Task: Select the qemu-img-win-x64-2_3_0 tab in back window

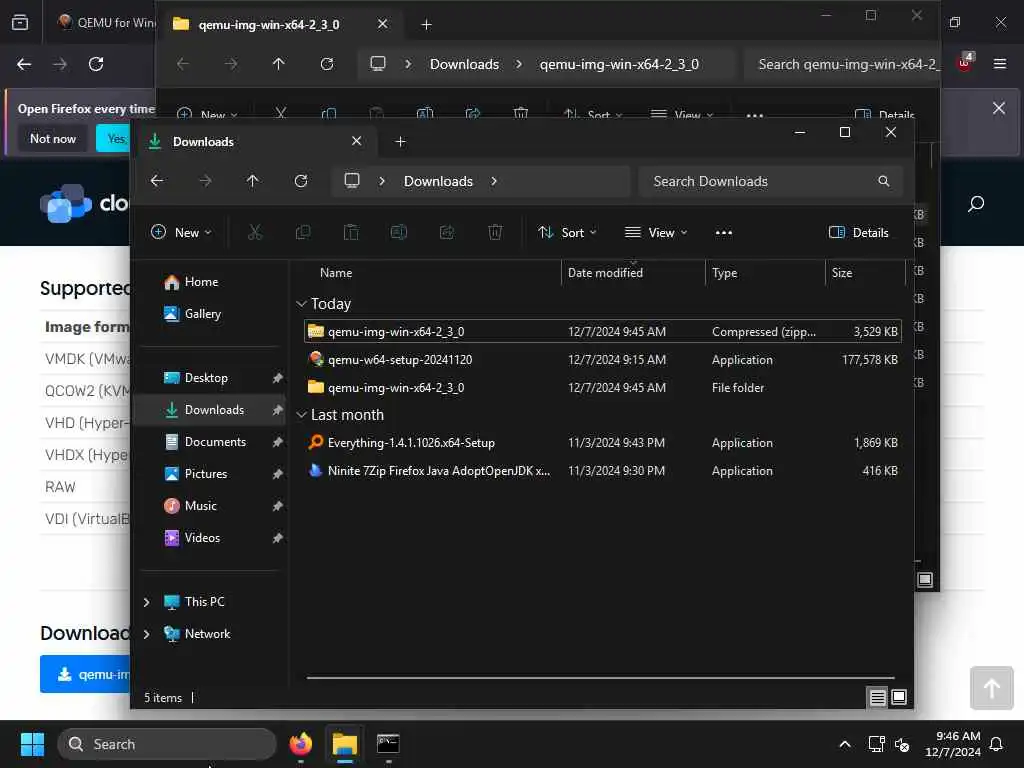Action: click(281, 24)
